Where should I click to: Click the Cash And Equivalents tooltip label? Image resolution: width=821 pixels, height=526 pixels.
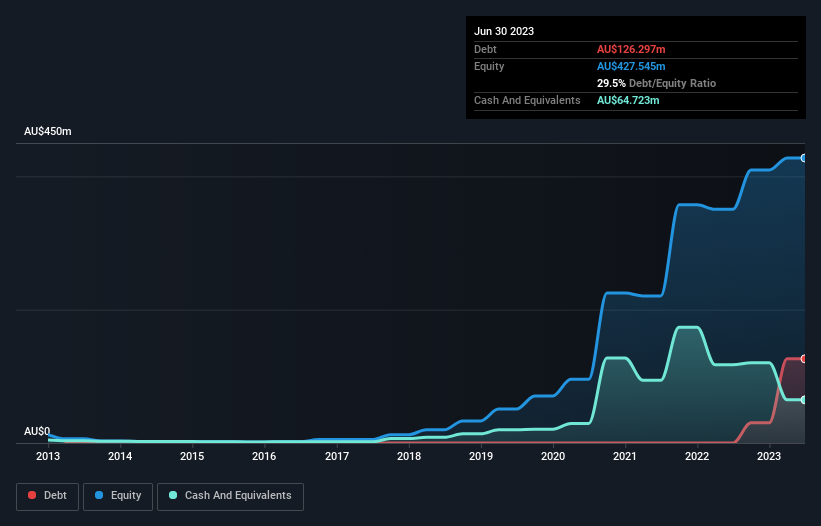coord(527,100)
